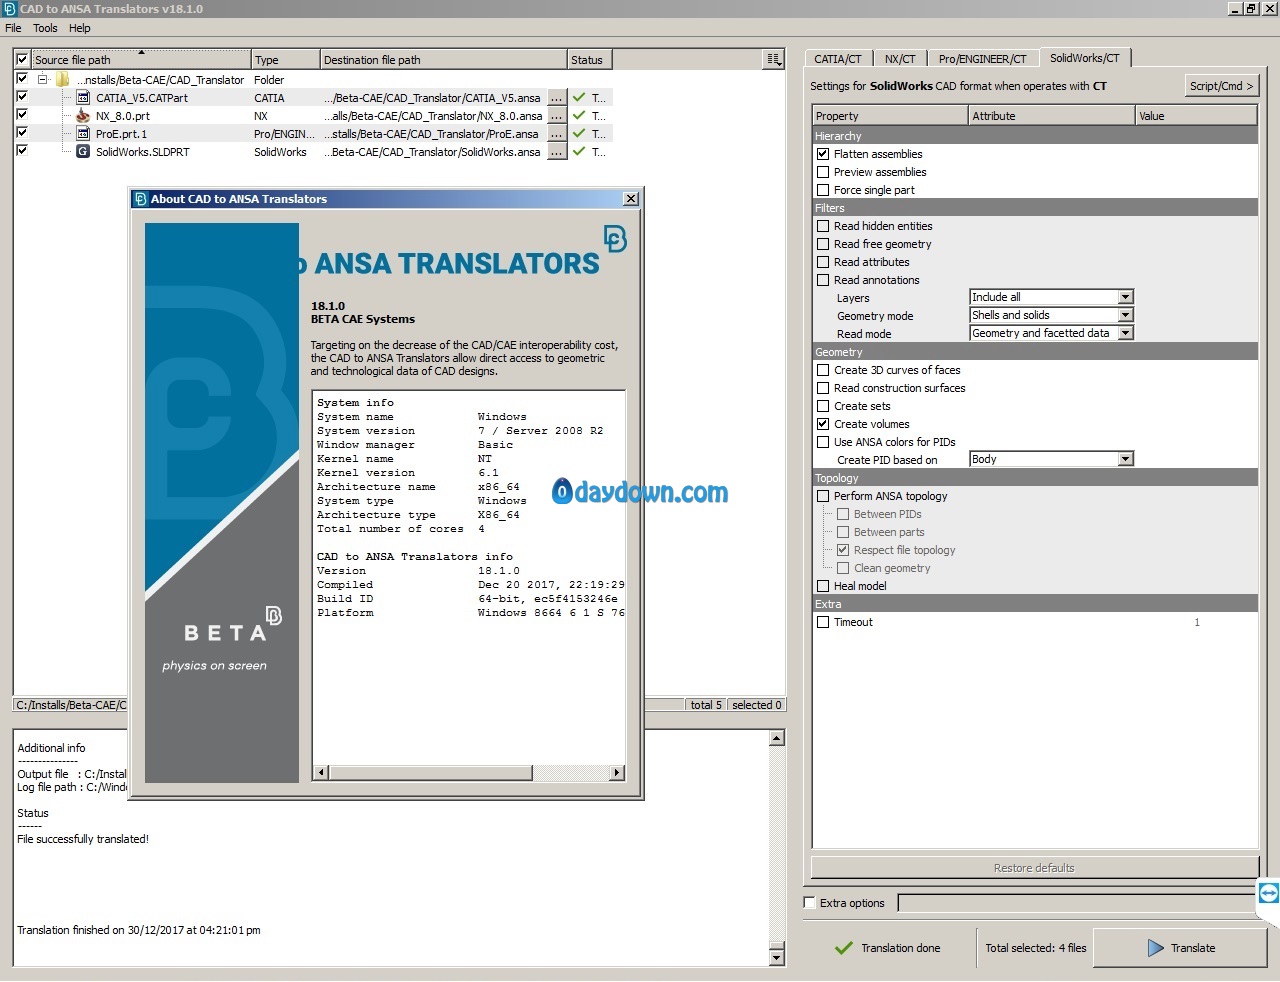Enable Preview assemblies option
Viewport: 1280px width, 982px height.
(x=823, y=172)
